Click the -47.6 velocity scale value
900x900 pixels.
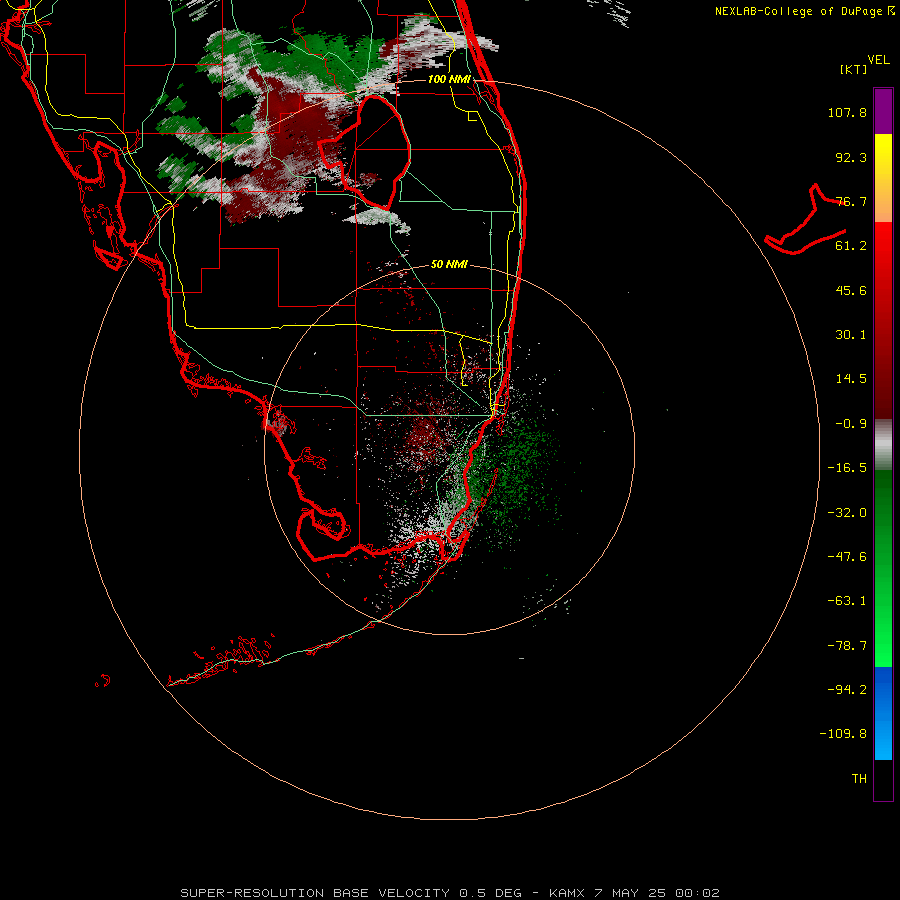[x=847, y=557]
